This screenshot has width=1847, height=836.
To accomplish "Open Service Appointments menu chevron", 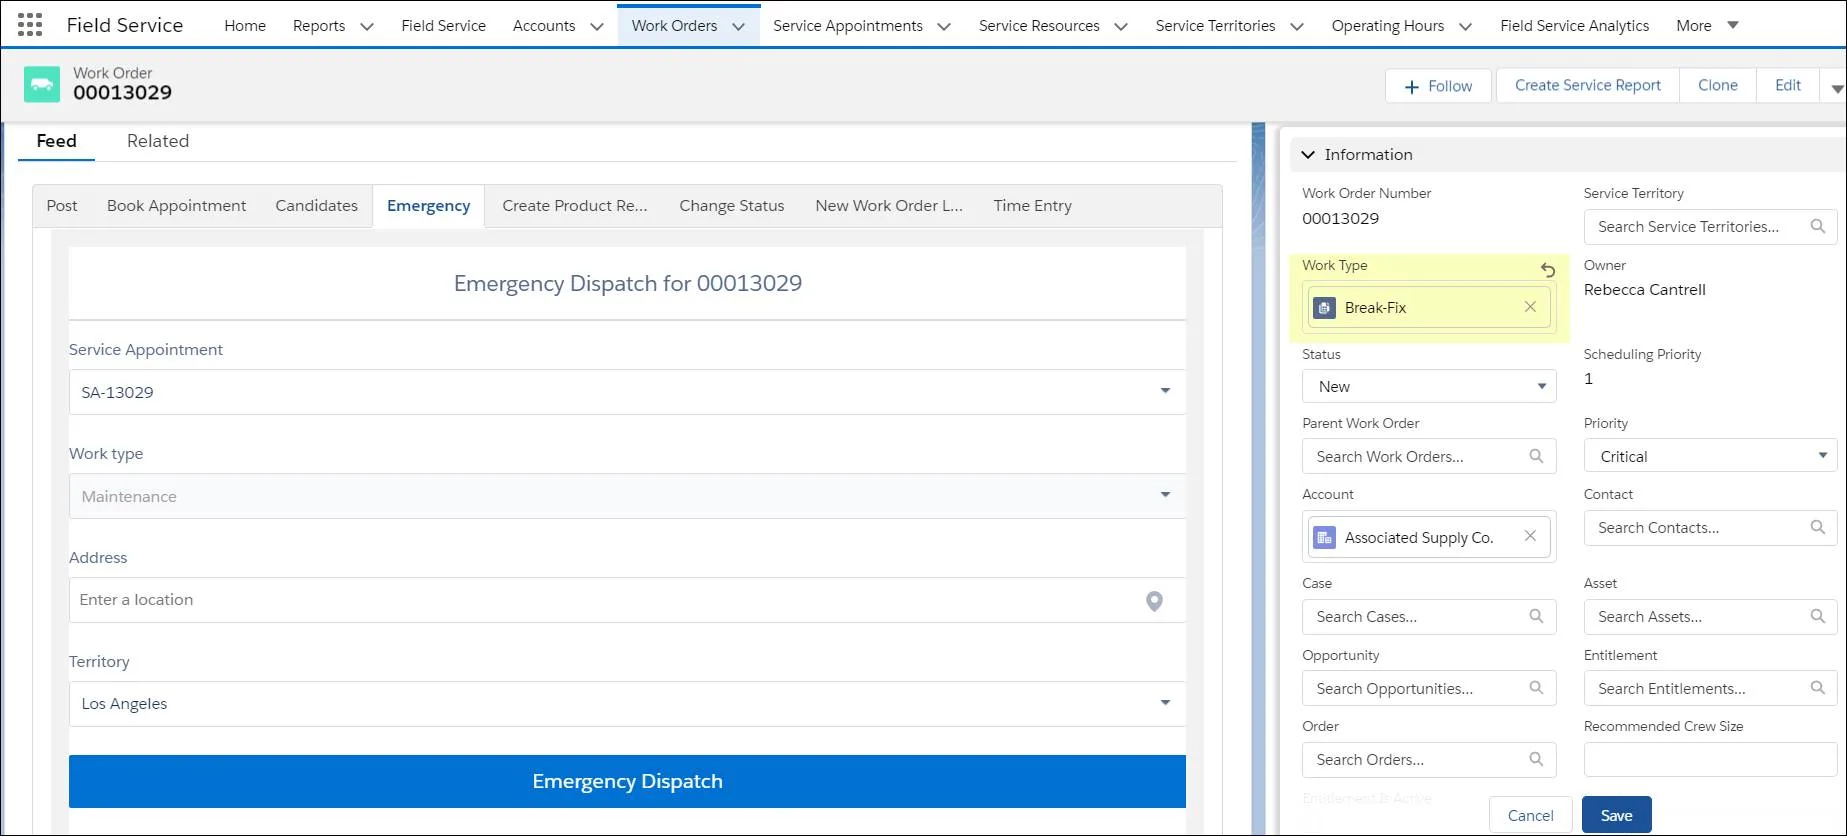I will point(944,27).
